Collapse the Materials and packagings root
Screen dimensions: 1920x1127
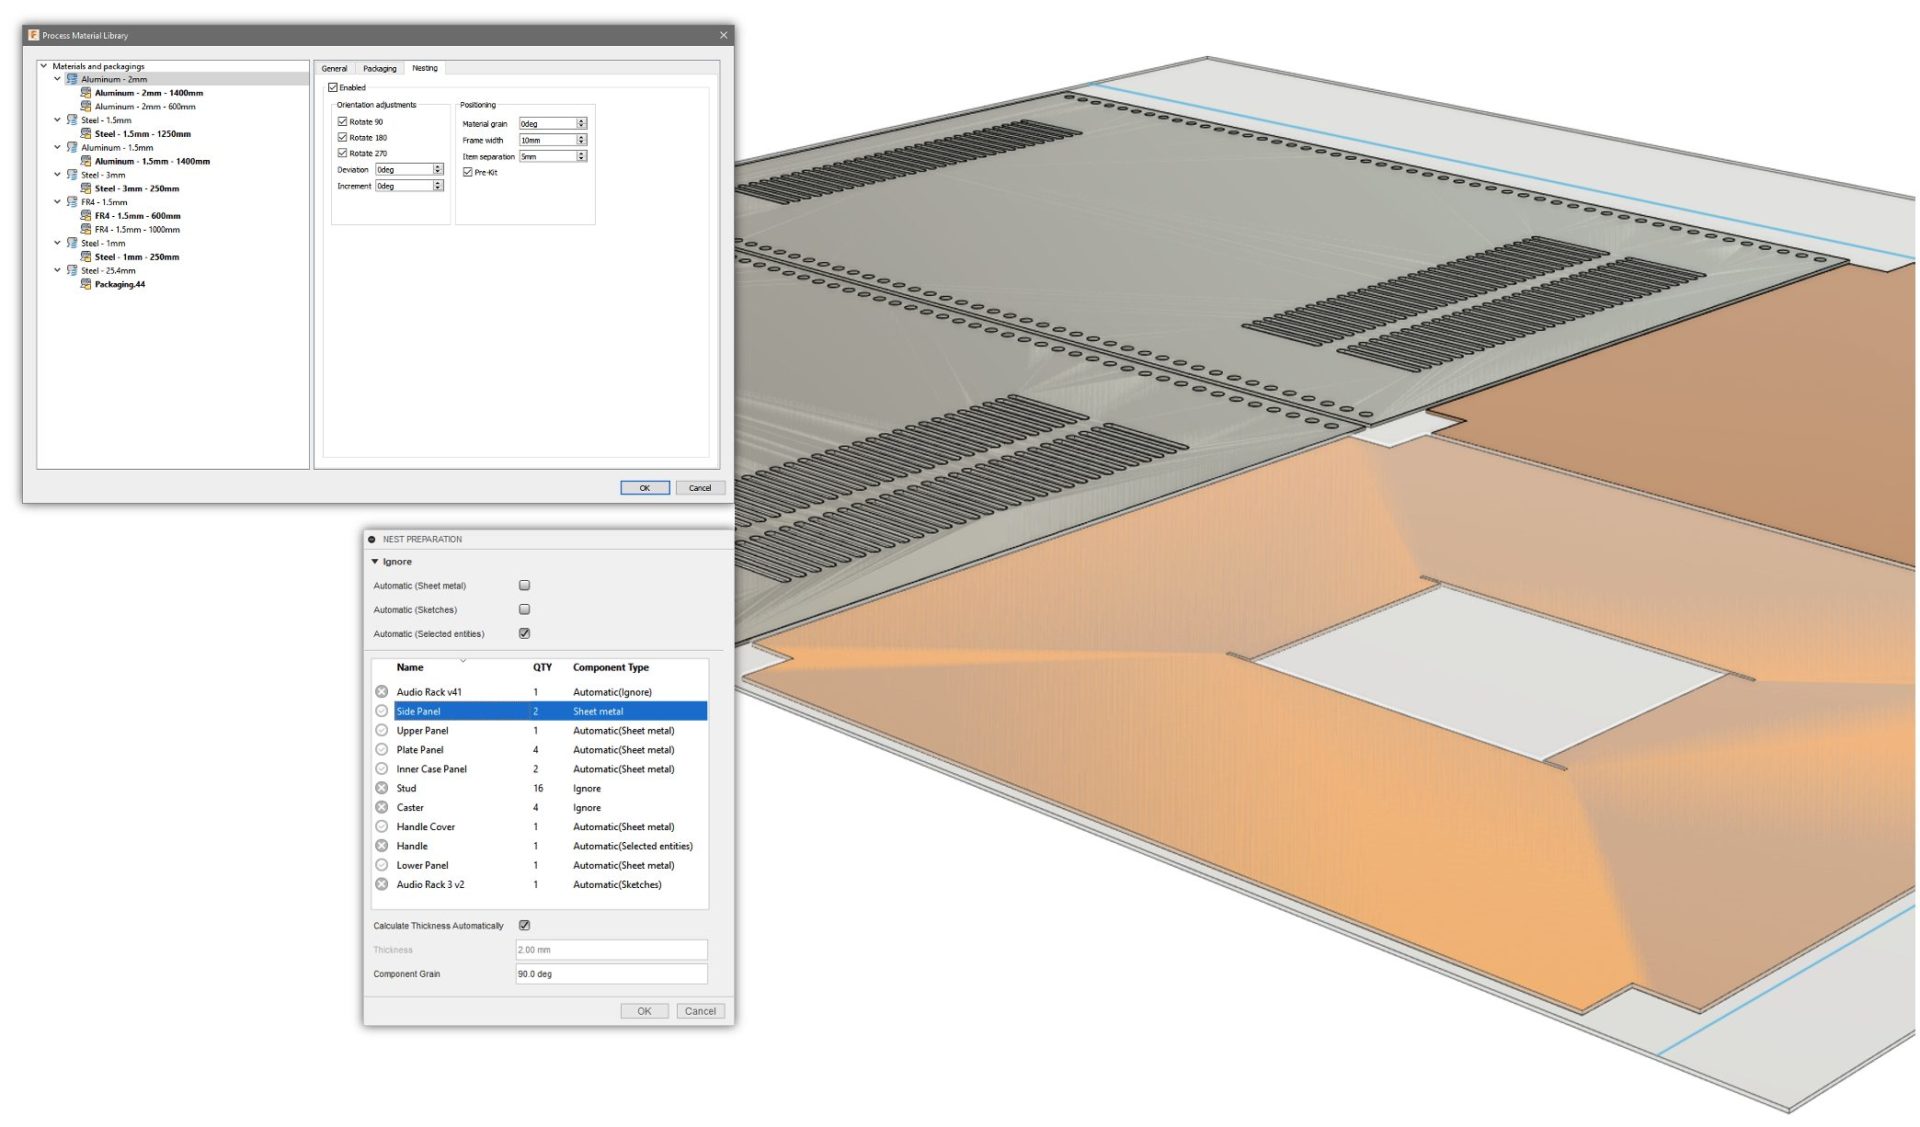tap(44, 66)
